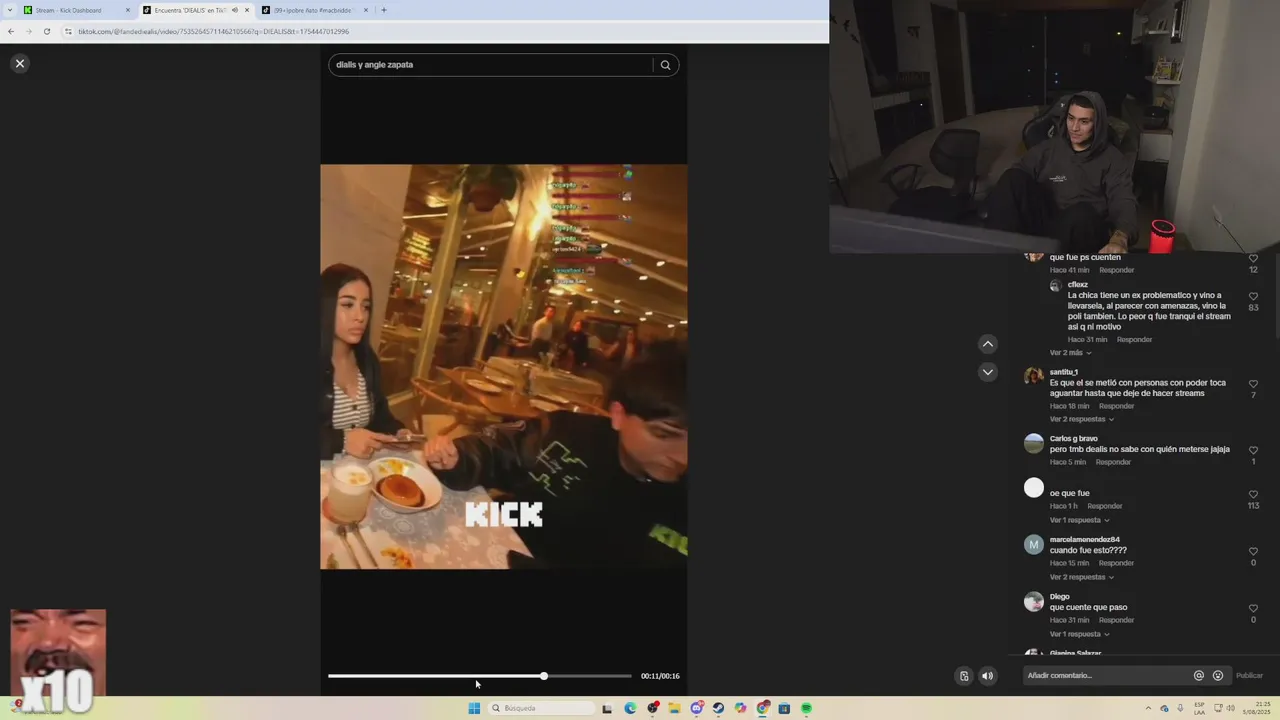1280x720 pixels.
Task: Go back in the browser
Action: [11, 31]
